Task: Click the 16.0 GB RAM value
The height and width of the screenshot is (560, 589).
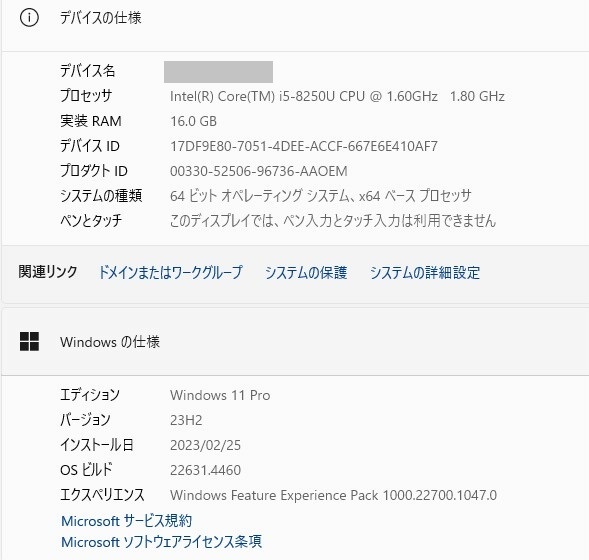Action: click(193, 121)
